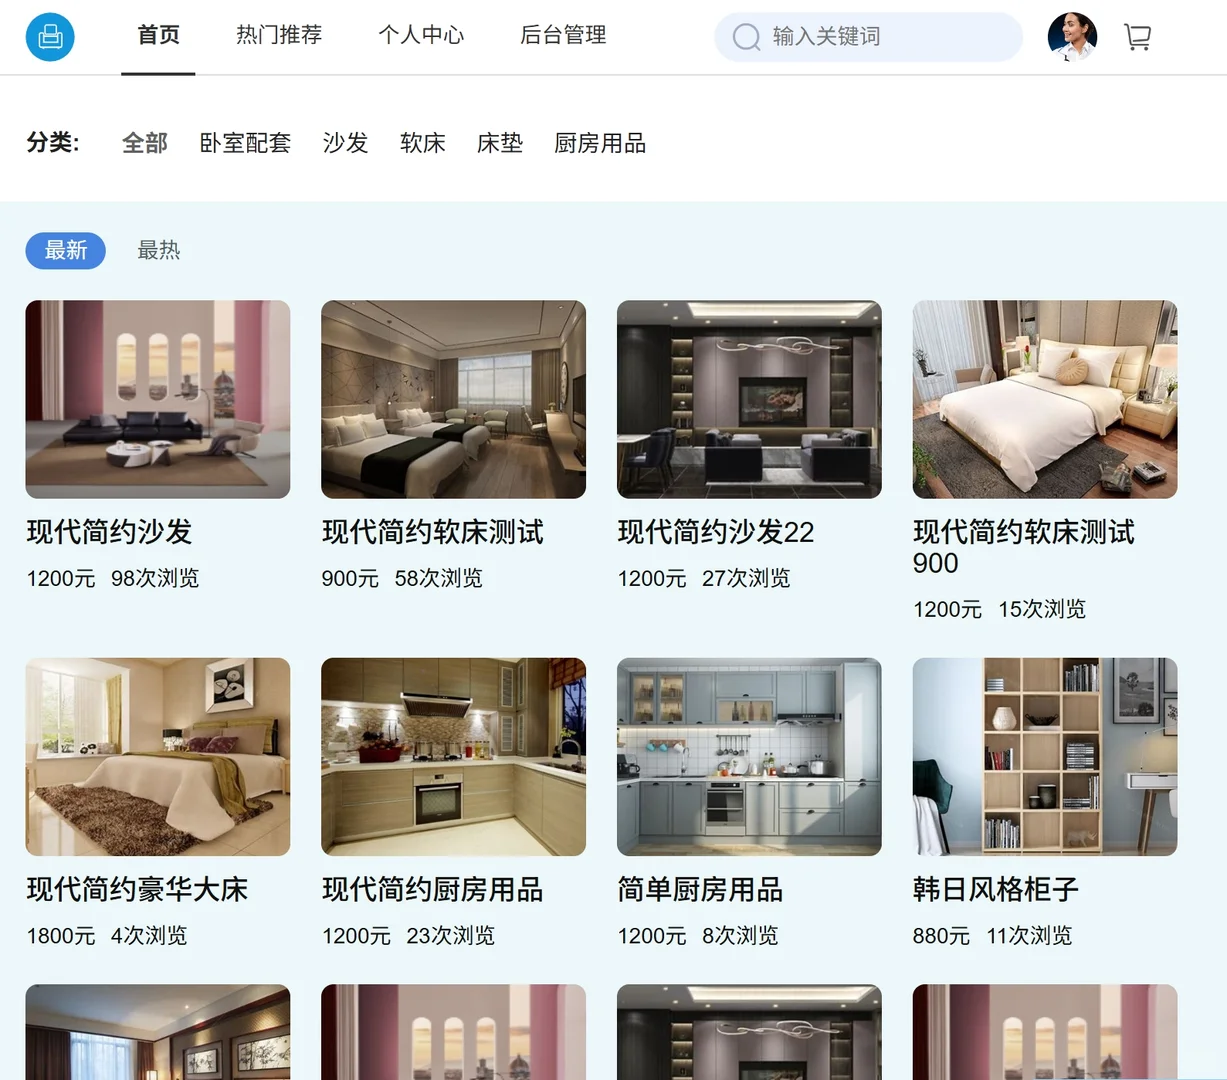Image resolution: width=1227 pixels, height=1080 pixels.
Task: Go to 个人中心 page
Action: click(421, 35)
